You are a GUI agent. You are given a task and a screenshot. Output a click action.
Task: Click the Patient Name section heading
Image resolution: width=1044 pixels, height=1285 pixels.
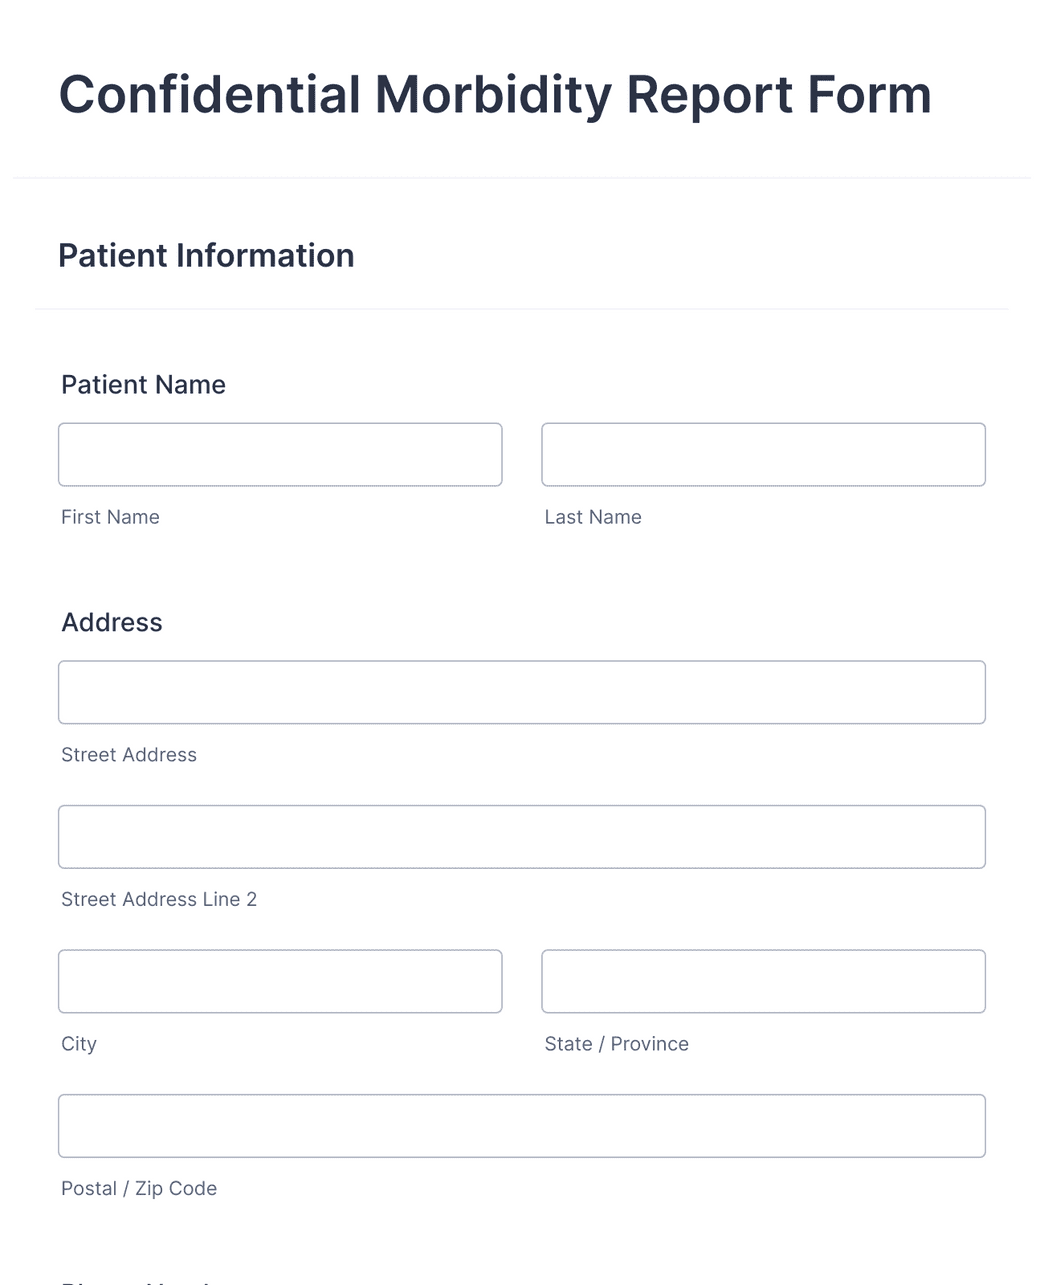pyautogui.click(x=143, y=384)
